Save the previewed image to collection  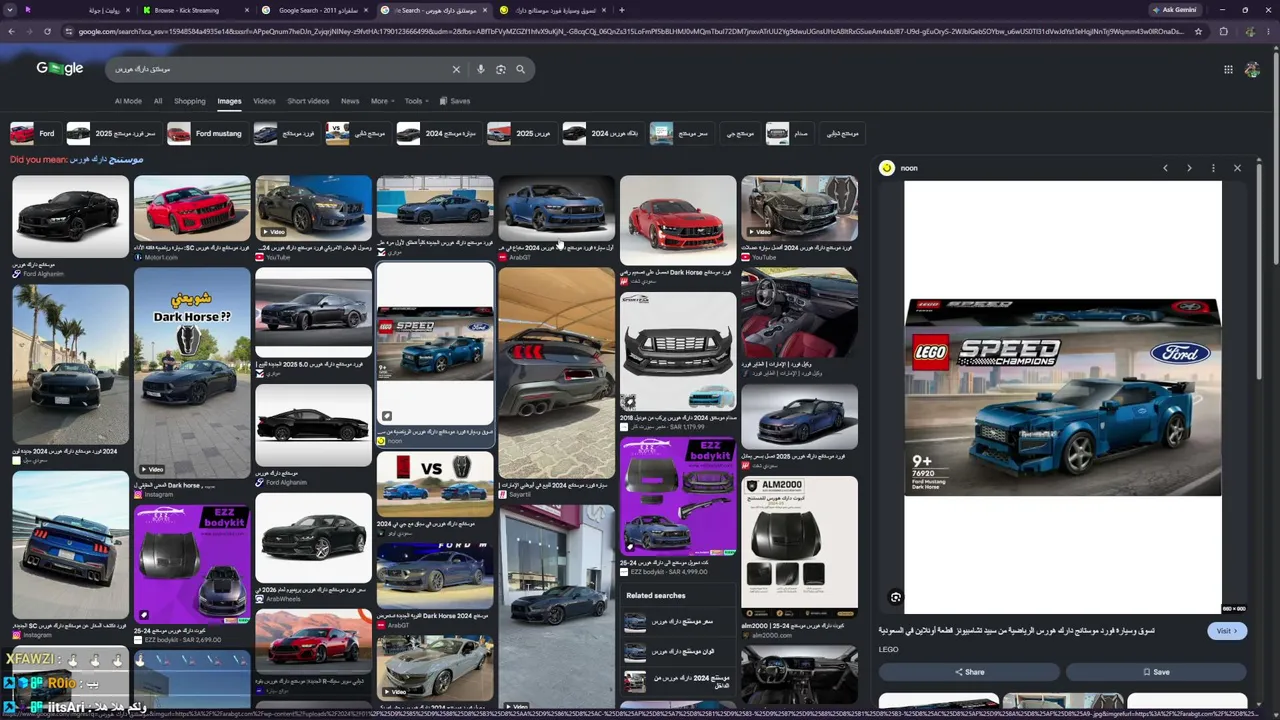click(x=1156, y=672)
